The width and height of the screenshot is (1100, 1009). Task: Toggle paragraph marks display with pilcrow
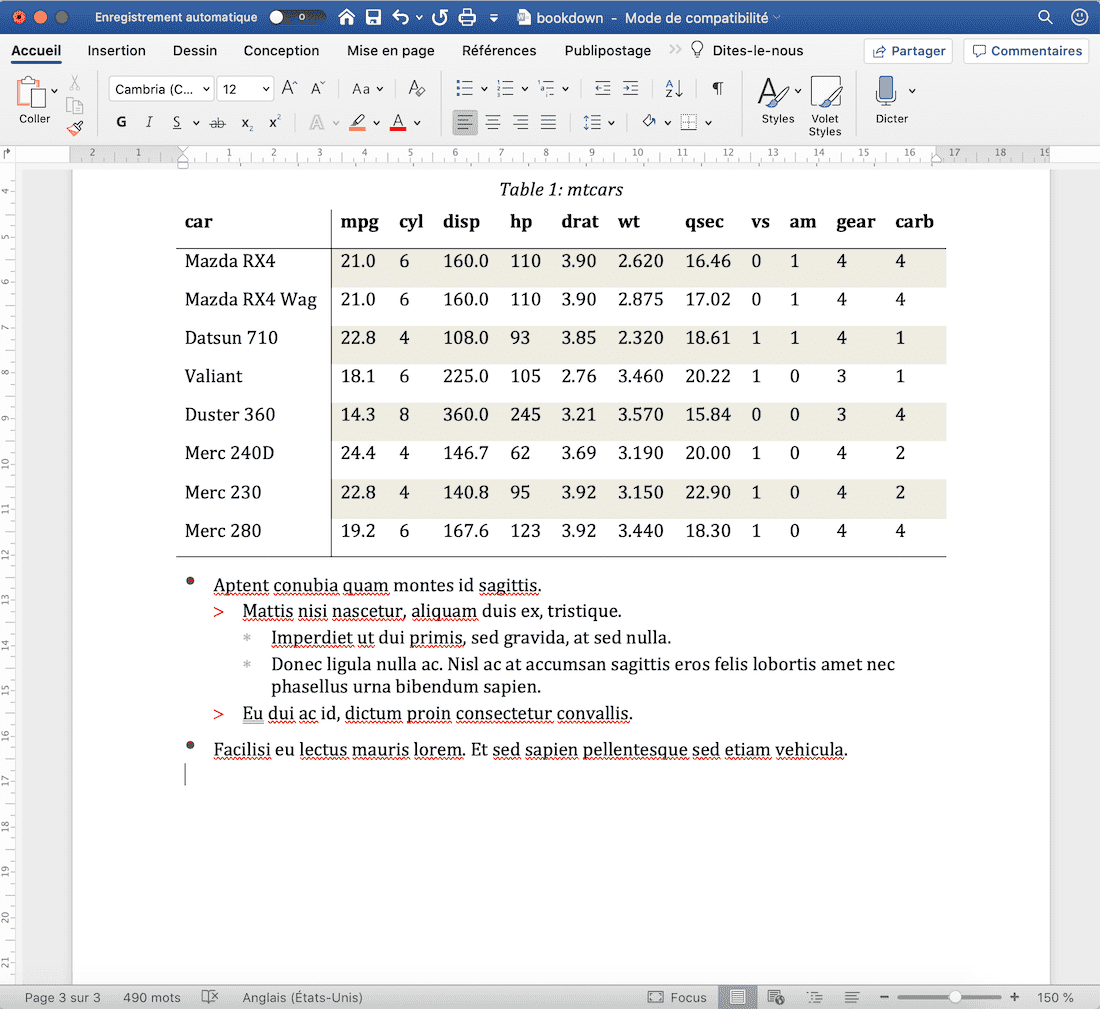click(718, 88)
